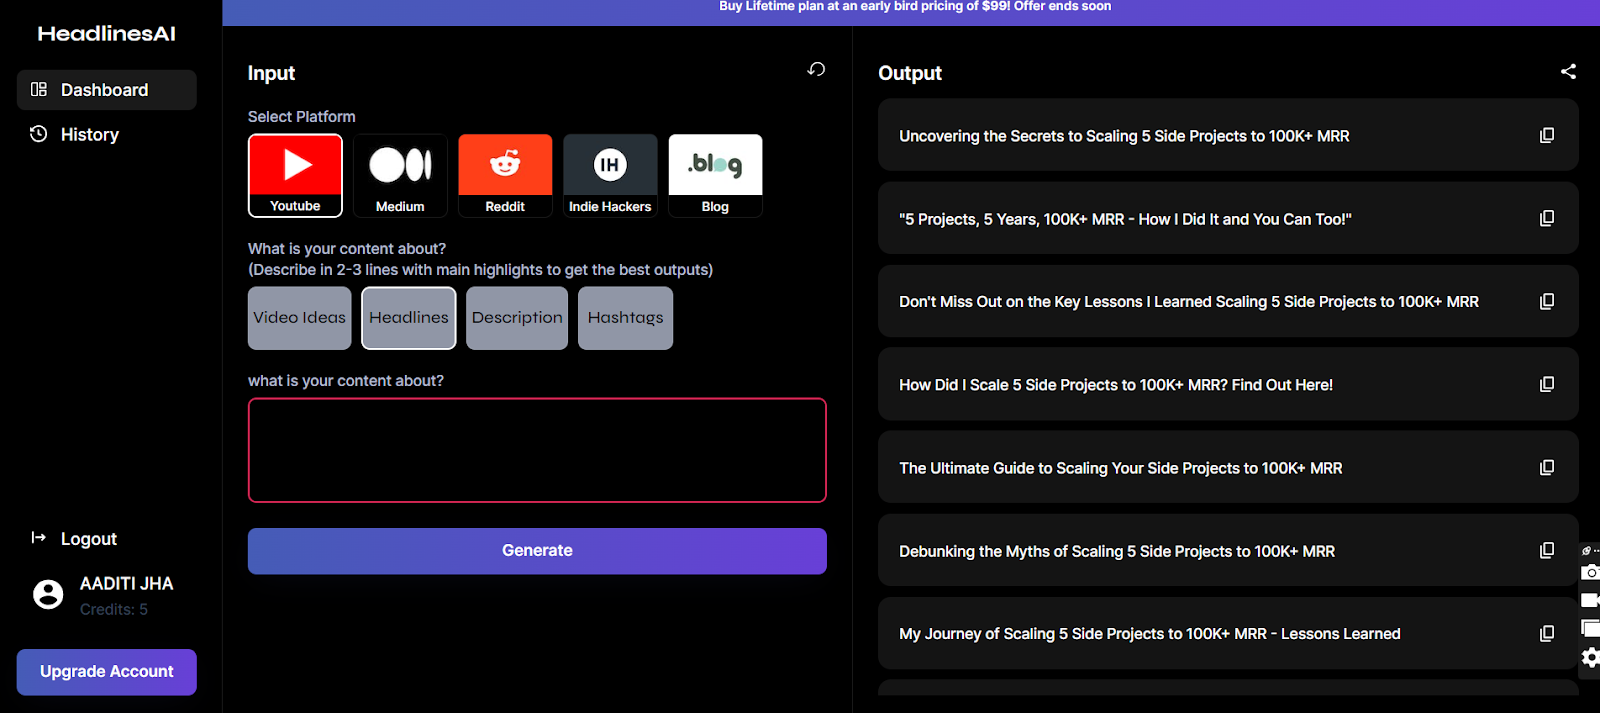Click the "Credits: 5" label

(x=114, y=609)
